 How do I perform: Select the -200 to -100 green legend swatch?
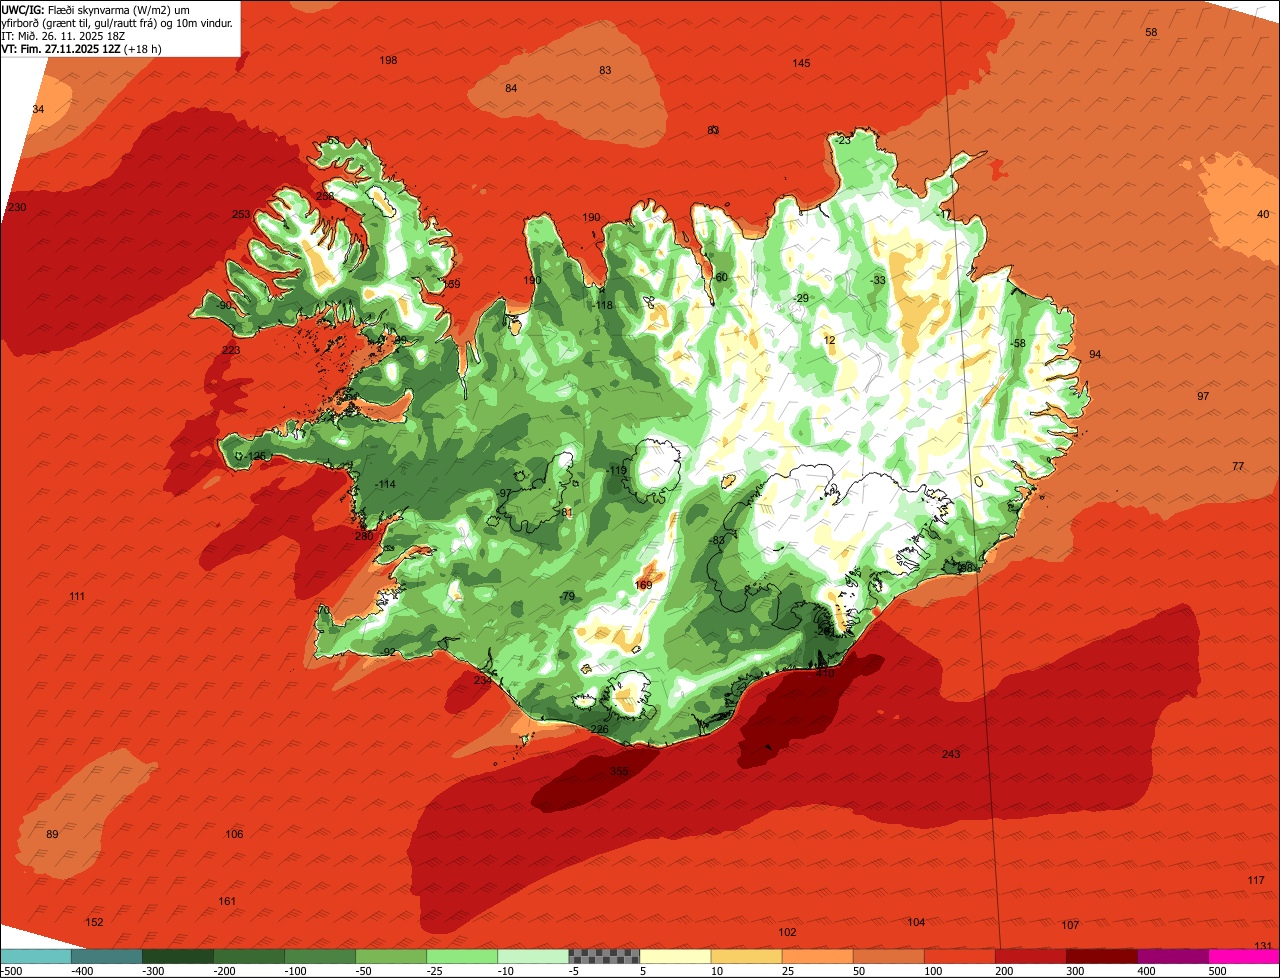pyautogui.click(x=248, y=956)
